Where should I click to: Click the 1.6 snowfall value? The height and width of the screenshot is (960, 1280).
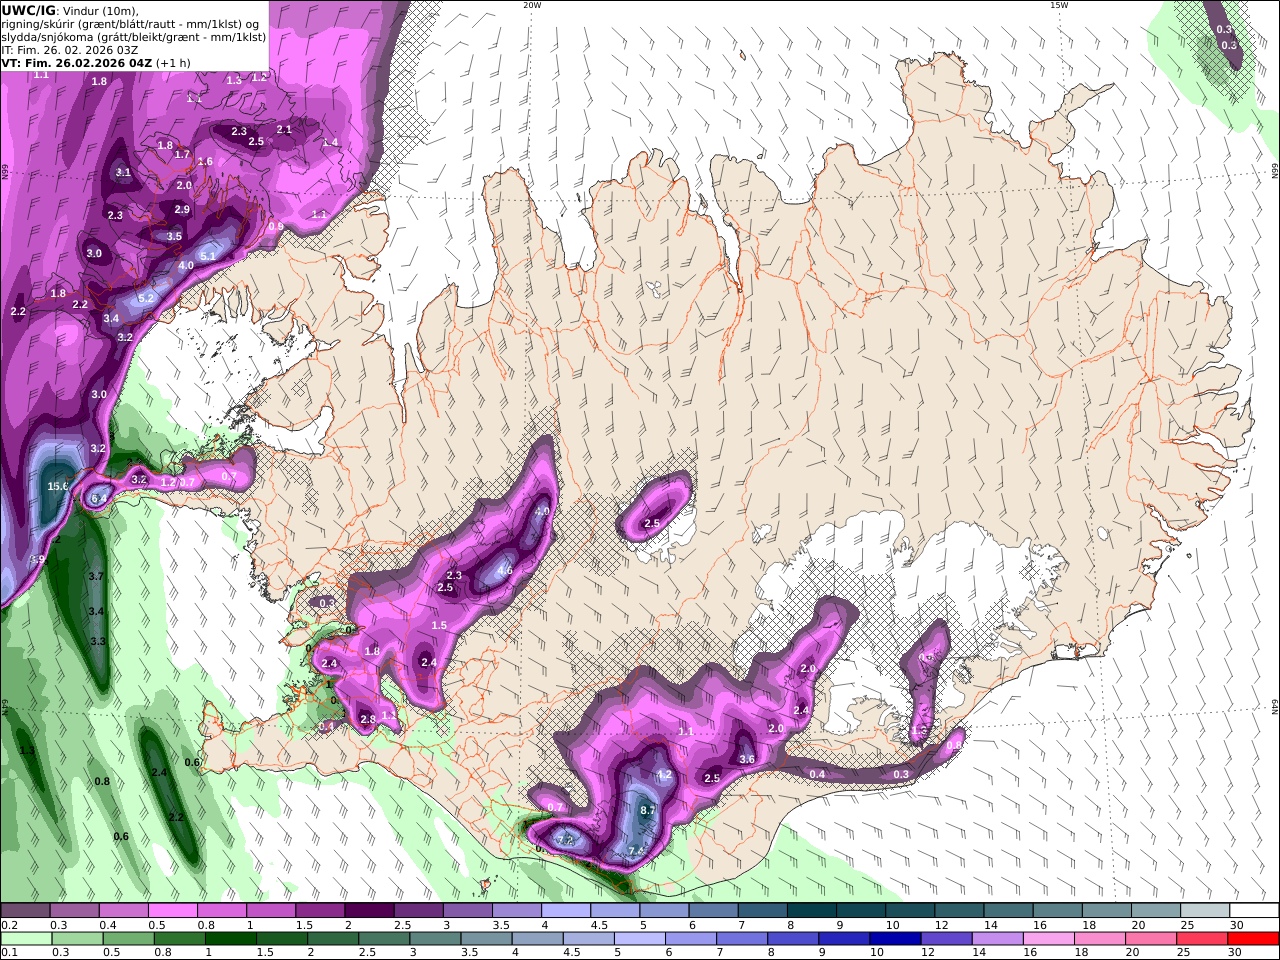coord(205,161)
